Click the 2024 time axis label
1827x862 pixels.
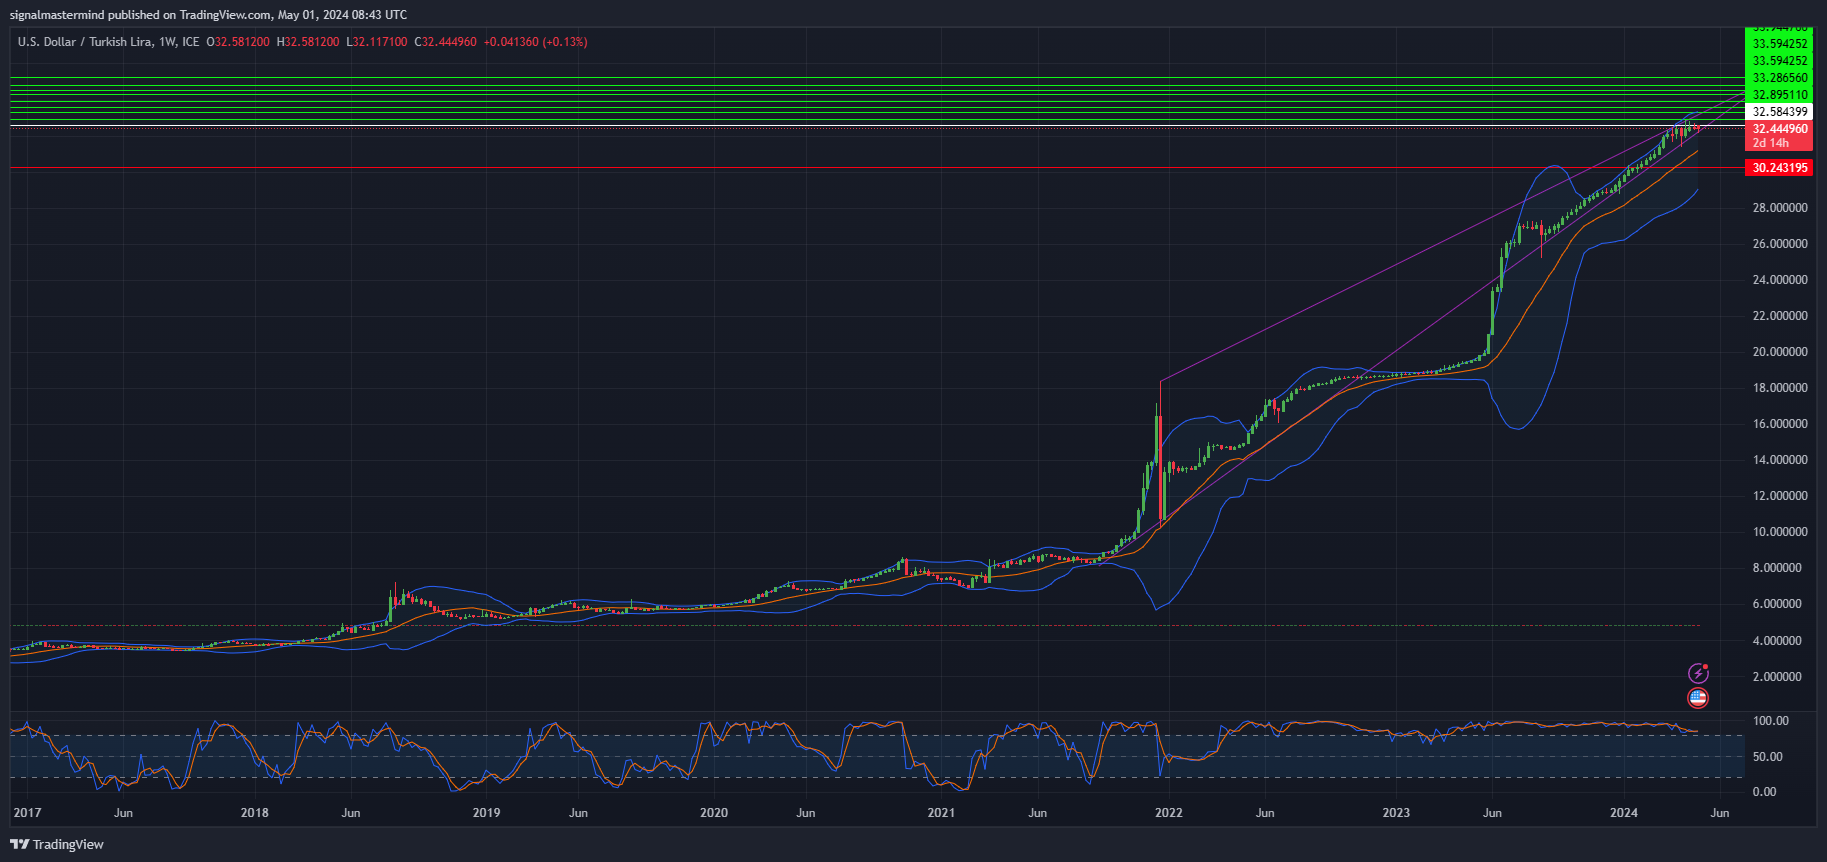[1624, 813]
